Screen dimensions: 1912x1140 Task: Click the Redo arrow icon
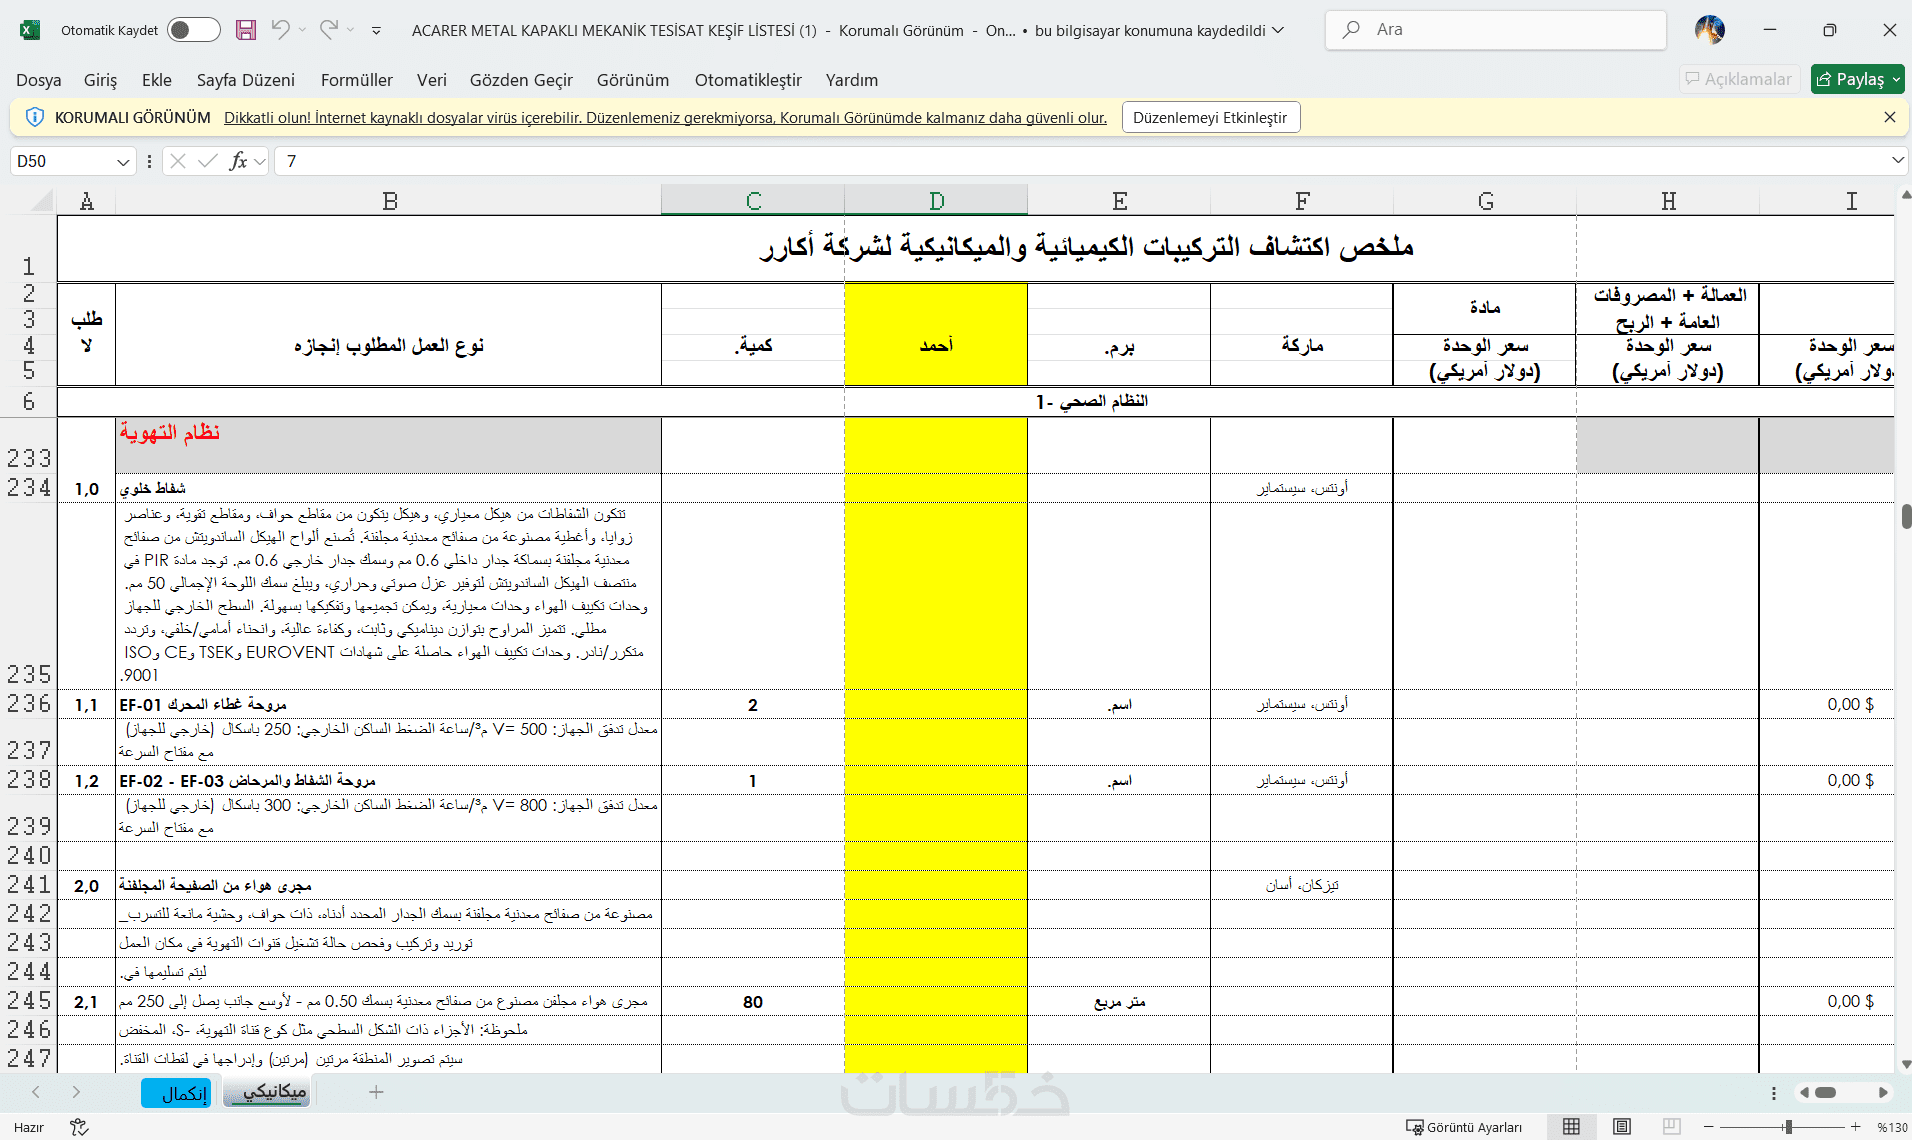click(328, 30)
